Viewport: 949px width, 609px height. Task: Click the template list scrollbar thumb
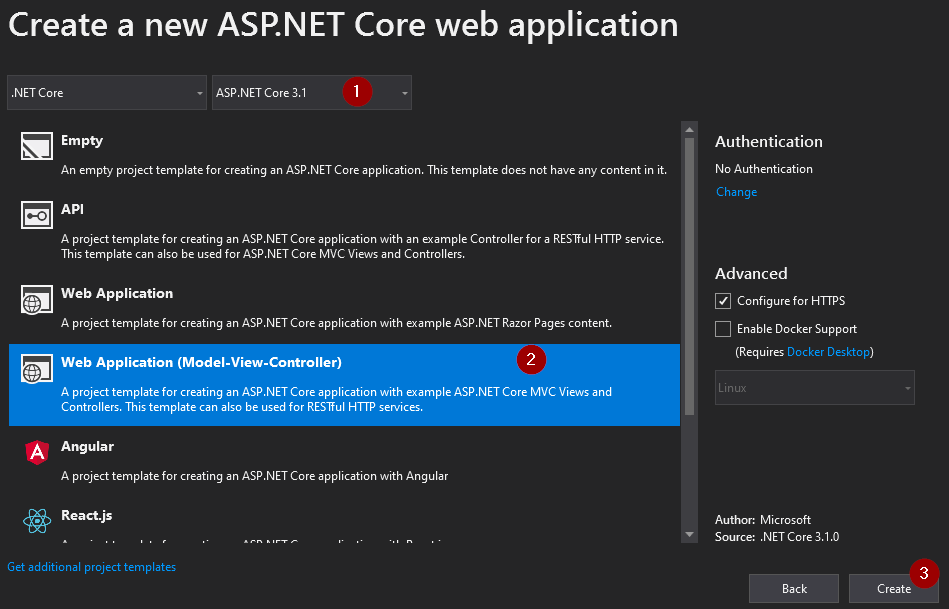point(688,275)
